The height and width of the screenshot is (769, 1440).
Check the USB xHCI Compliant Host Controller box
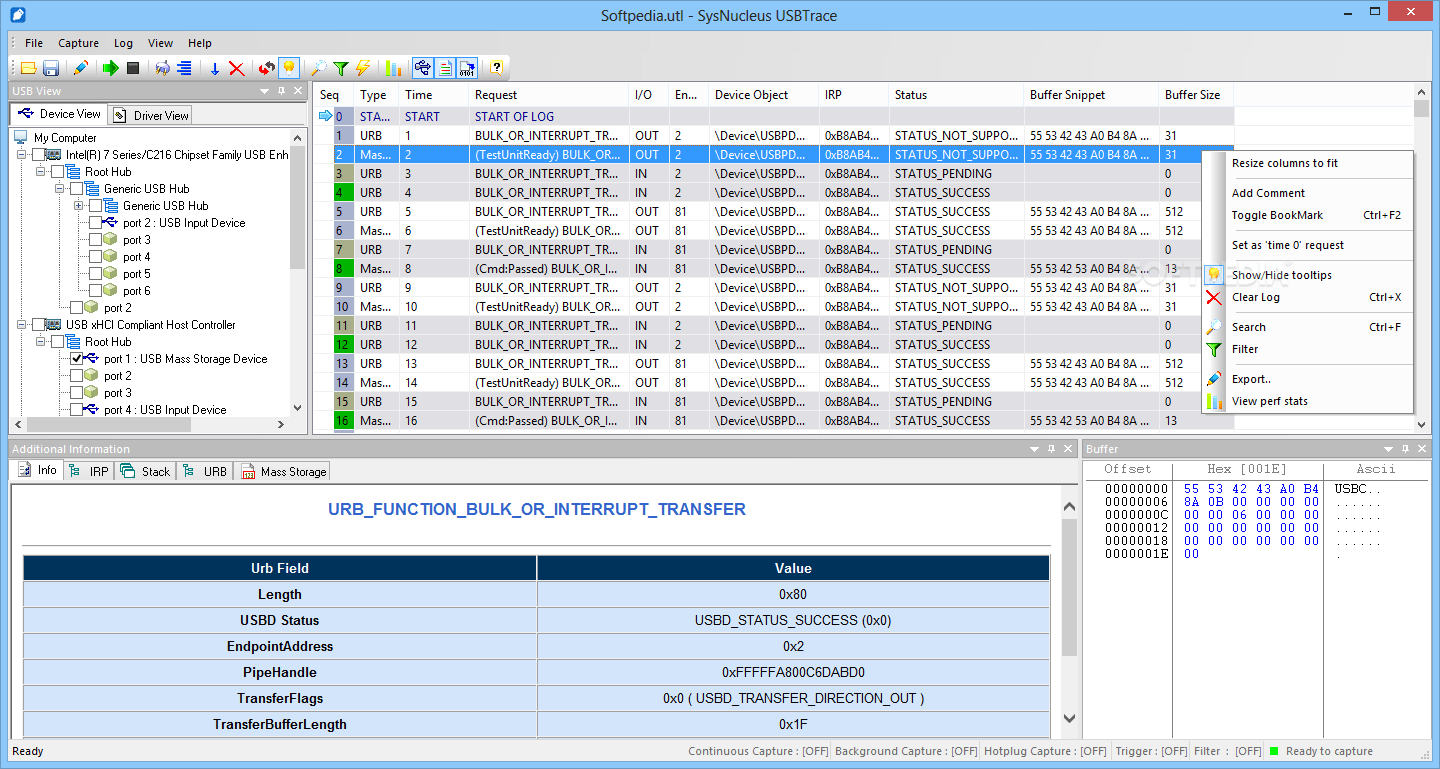point(39,325)
